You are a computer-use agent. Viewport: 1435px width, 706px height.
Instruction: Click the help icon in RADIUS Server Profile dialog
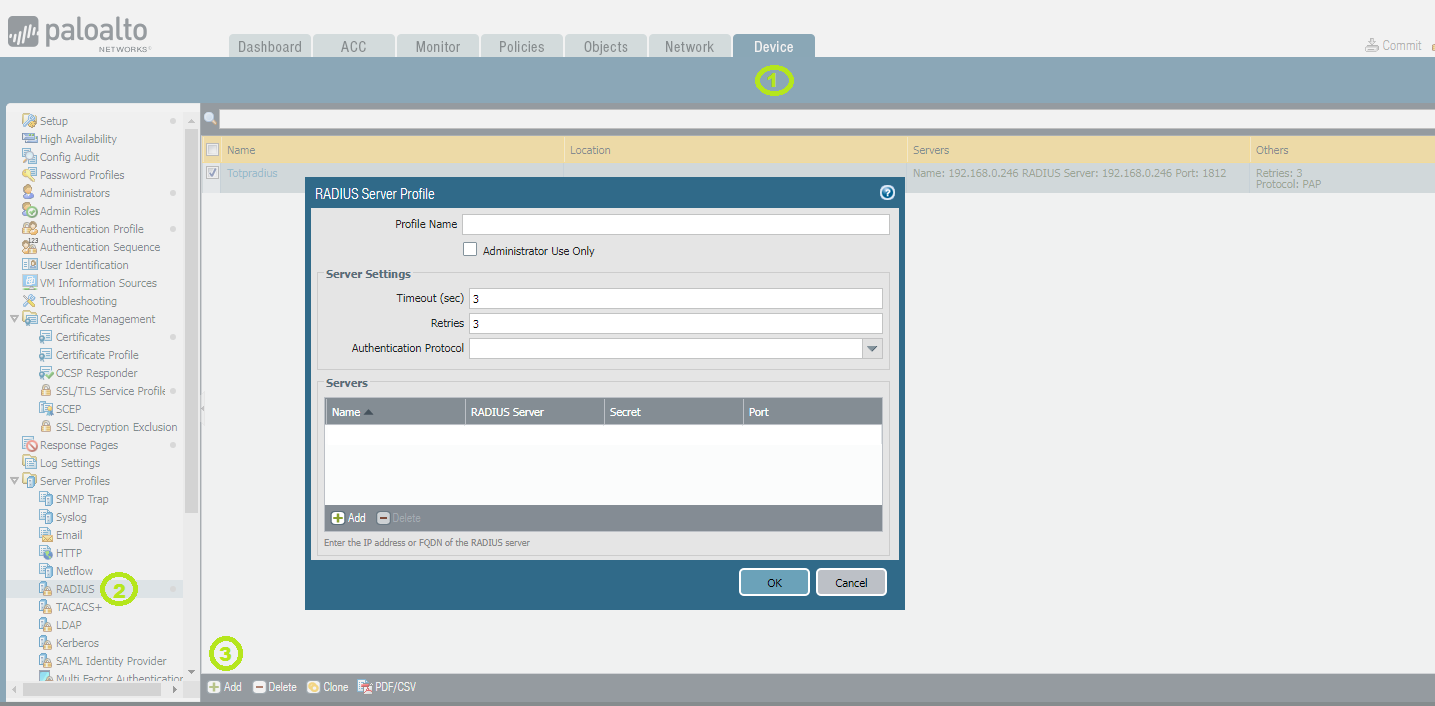886,193
